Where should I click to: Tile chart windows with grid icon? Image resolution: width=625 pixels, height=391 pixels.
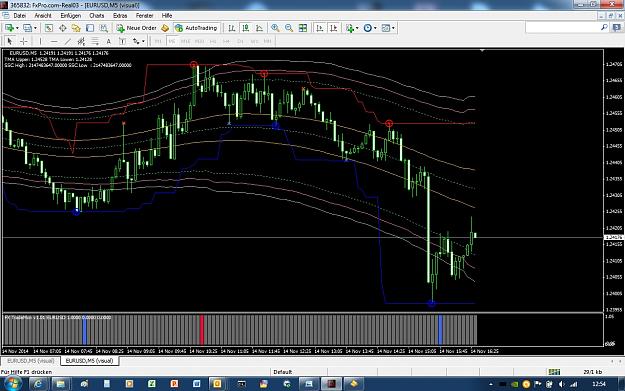pos(303,28)
